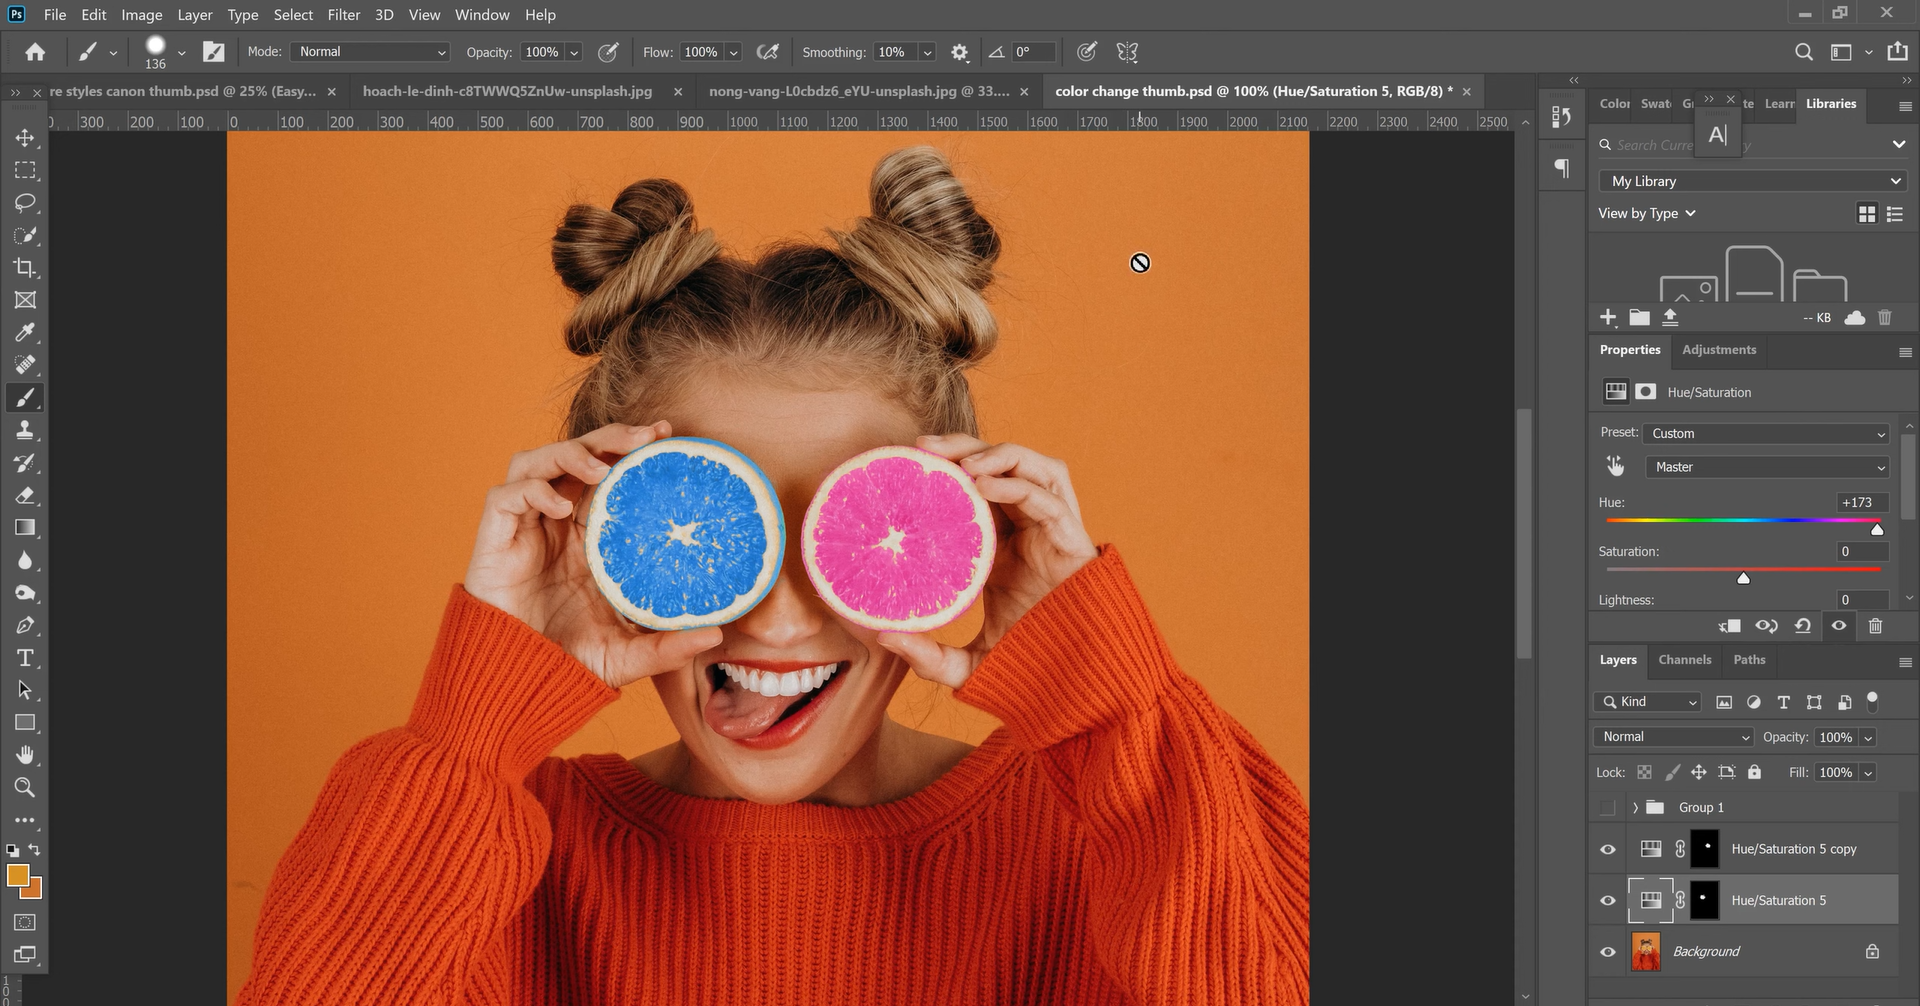Screen dimensions: 1920x1006
Task: Select the Clone Stamp tool
Action: click(x=25, y=430)
